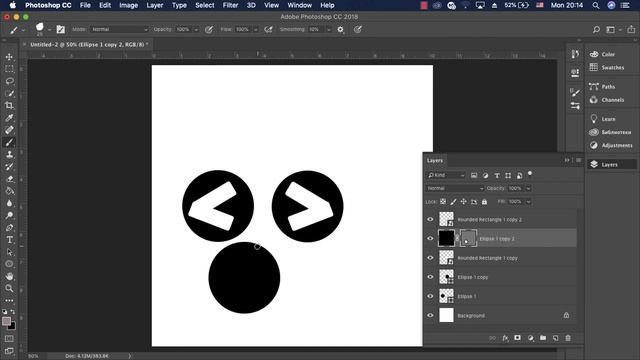Image resolution: width=640 pixels, height=360 pixels.
Task: Select the Paint Bucket tool
Action: 9,191
